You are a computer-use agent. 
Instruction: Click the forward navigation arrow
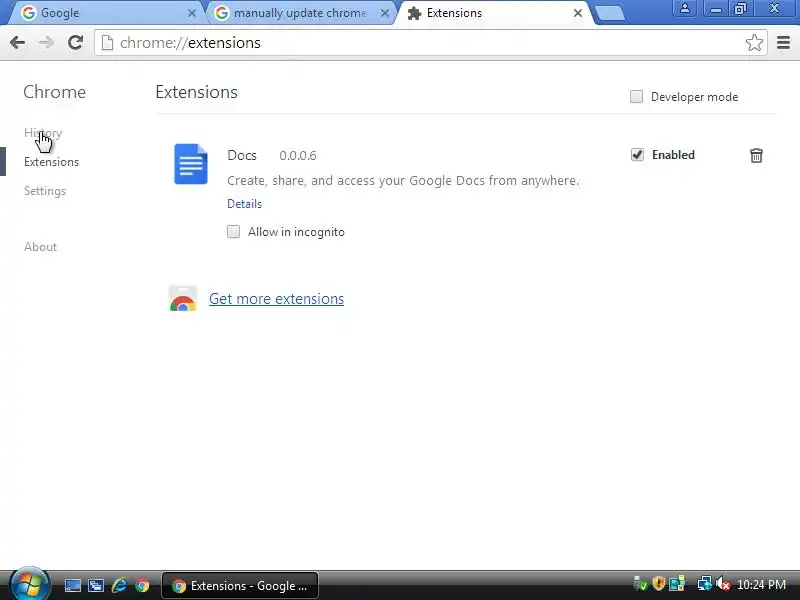coord(46,43)
